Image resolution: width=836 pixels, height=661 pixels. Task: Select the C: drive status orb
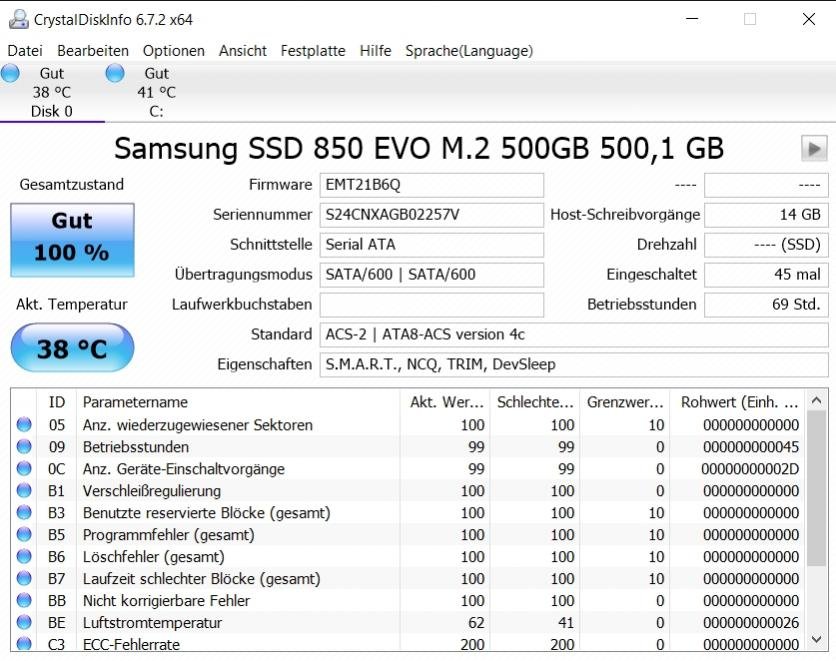click(x=115, y=73)
